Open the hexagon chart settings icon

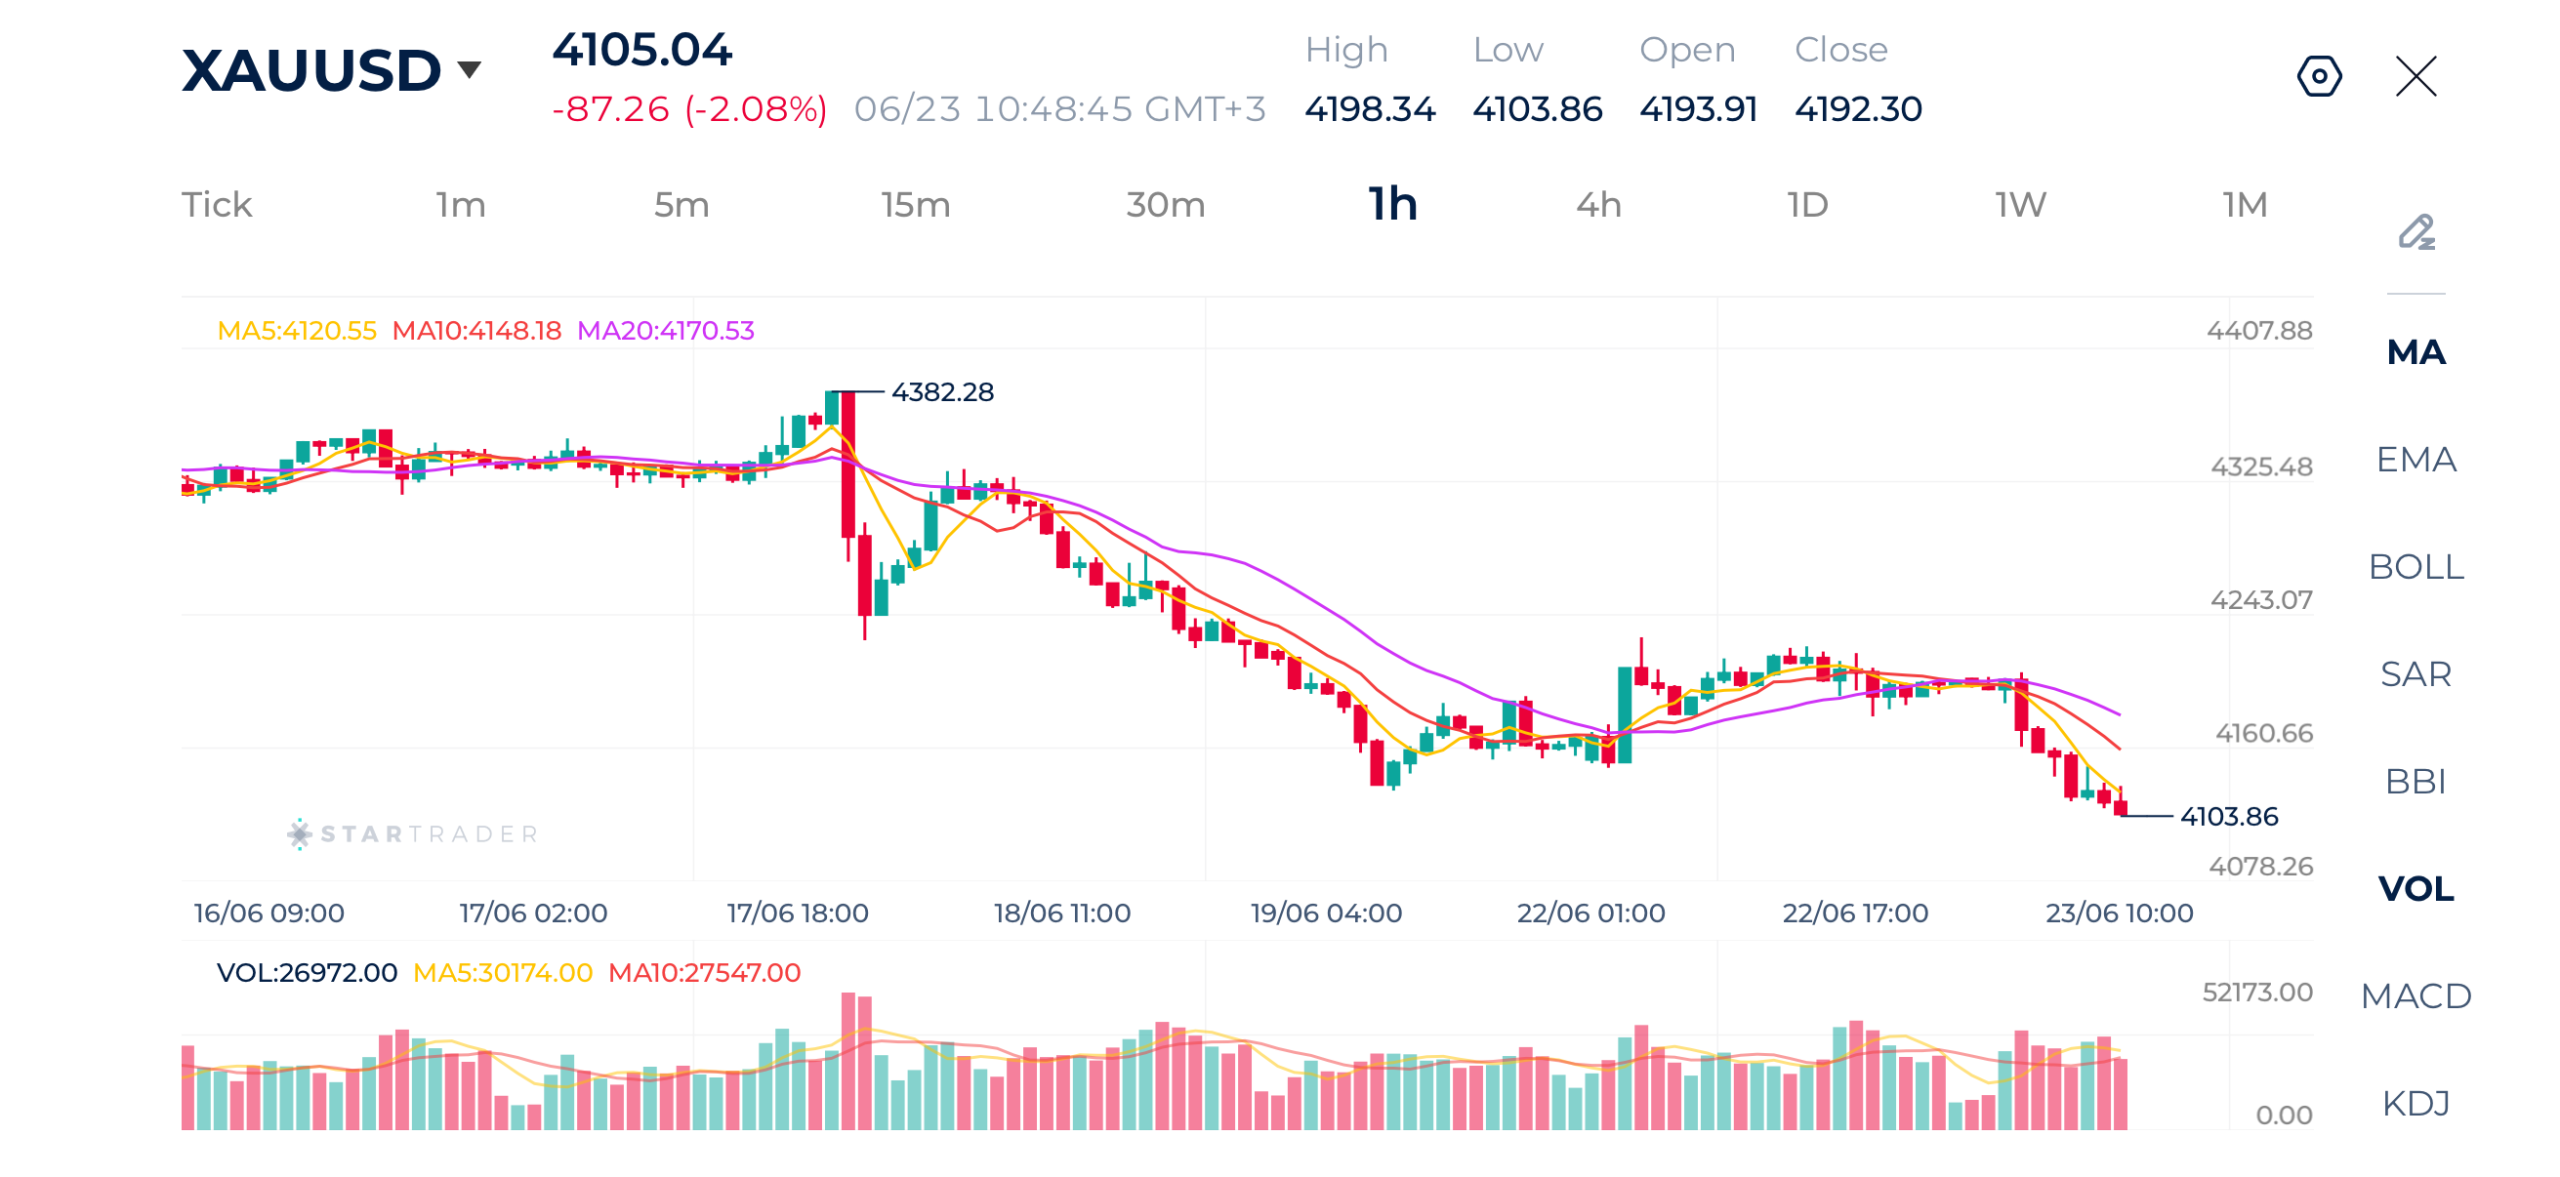[x=2318, y=76]
